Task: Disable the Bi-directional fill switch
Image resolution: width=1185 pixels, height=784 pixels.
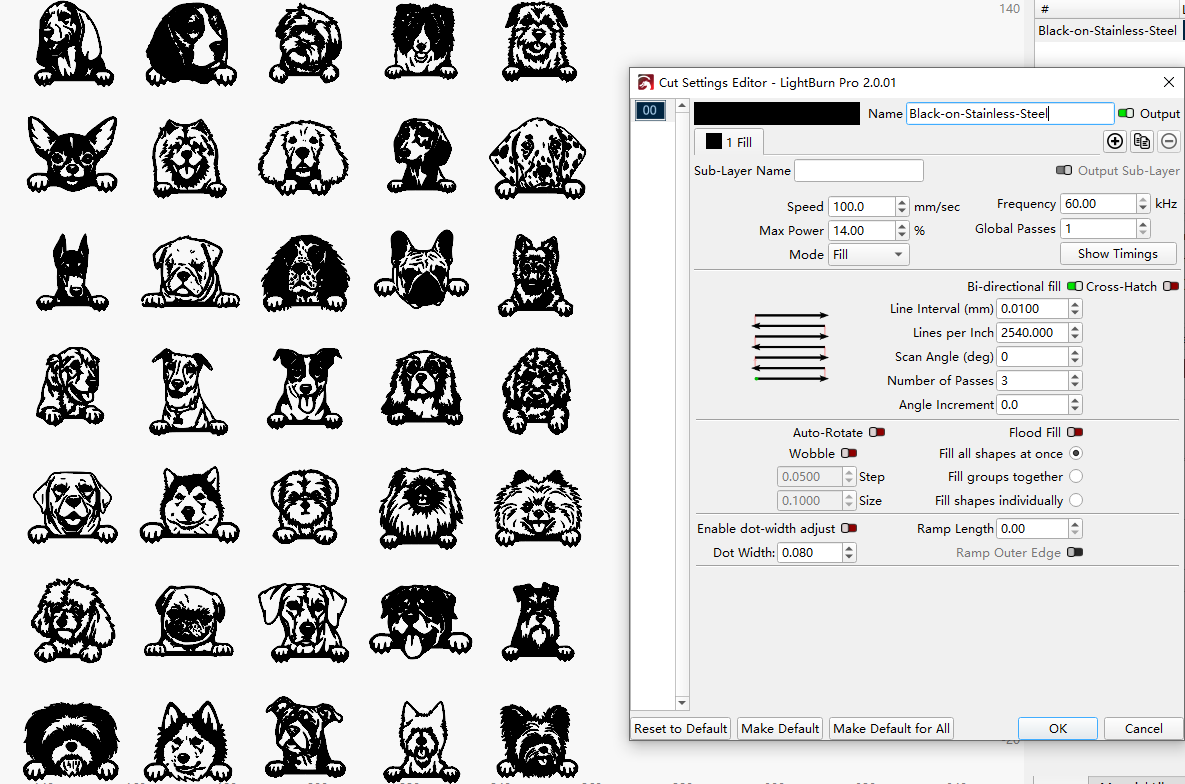Action: (x=1075, y=287)
